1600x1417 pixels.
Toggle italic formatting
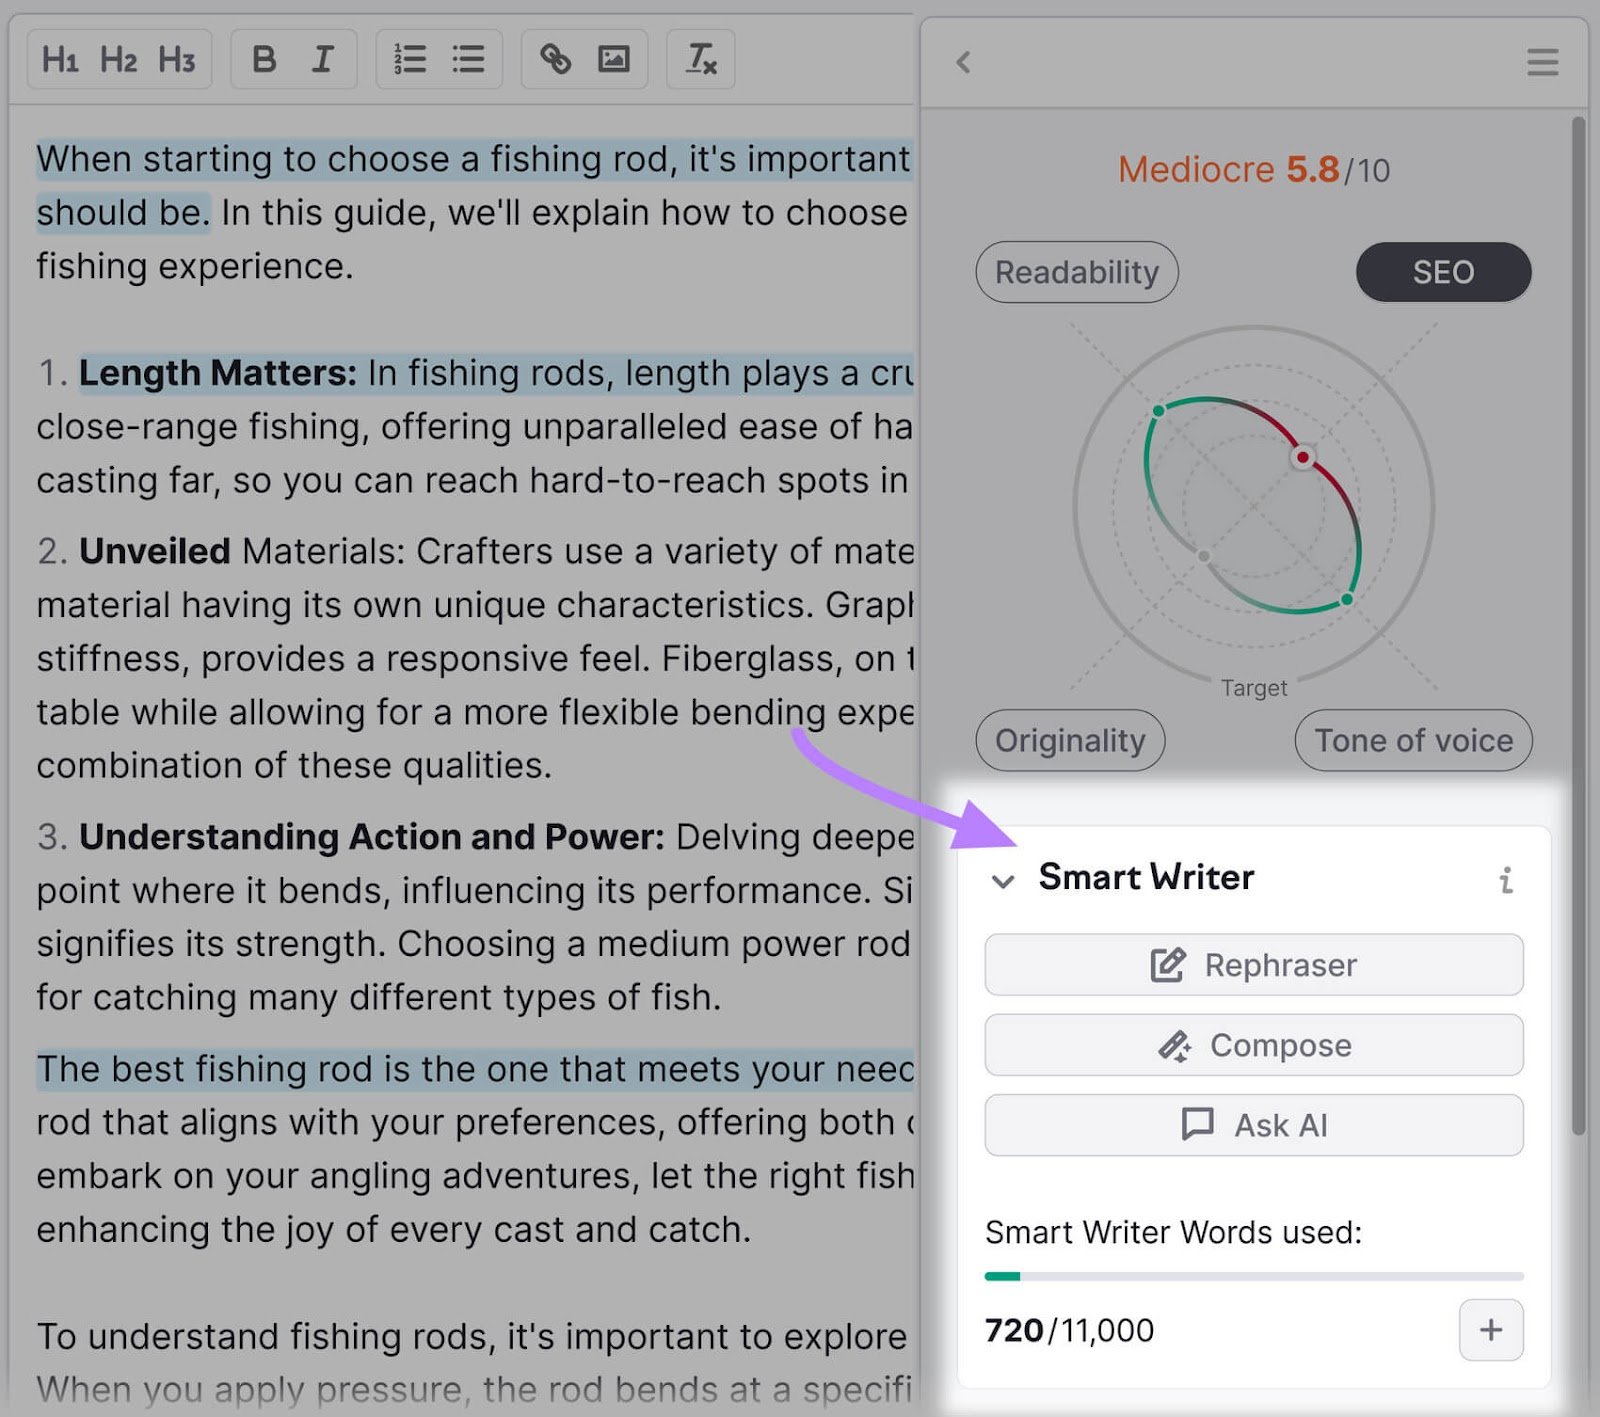[x=321, y=59]
